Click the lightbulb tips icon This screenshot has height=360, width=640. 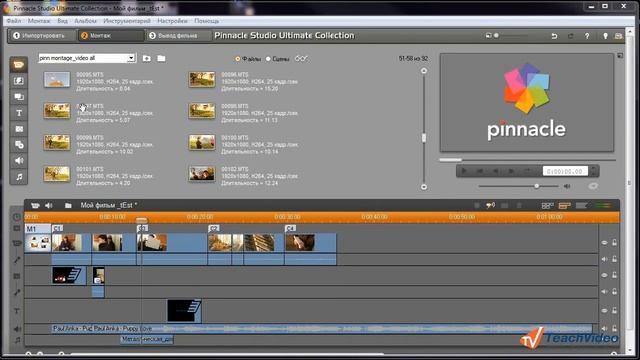[x=605, y=36]
